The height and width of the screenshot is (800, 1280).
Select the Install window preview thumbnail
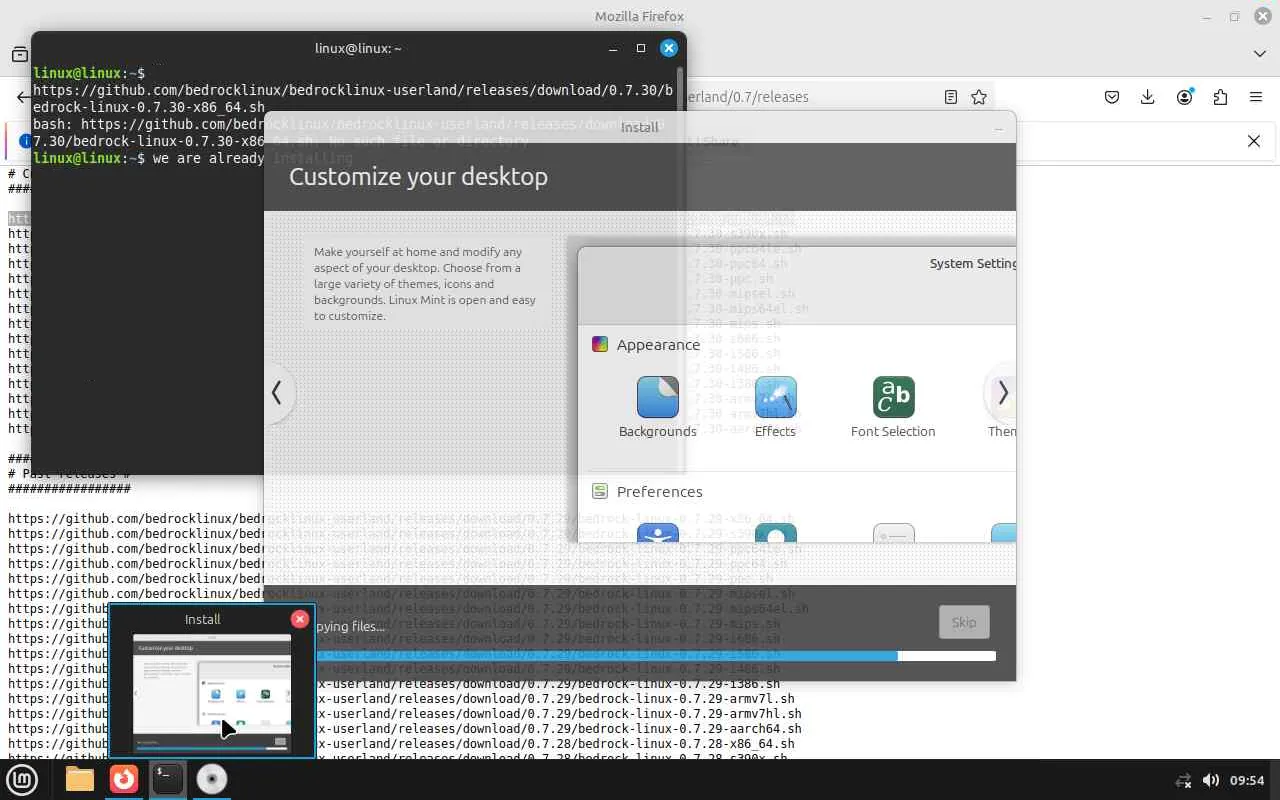212,692
